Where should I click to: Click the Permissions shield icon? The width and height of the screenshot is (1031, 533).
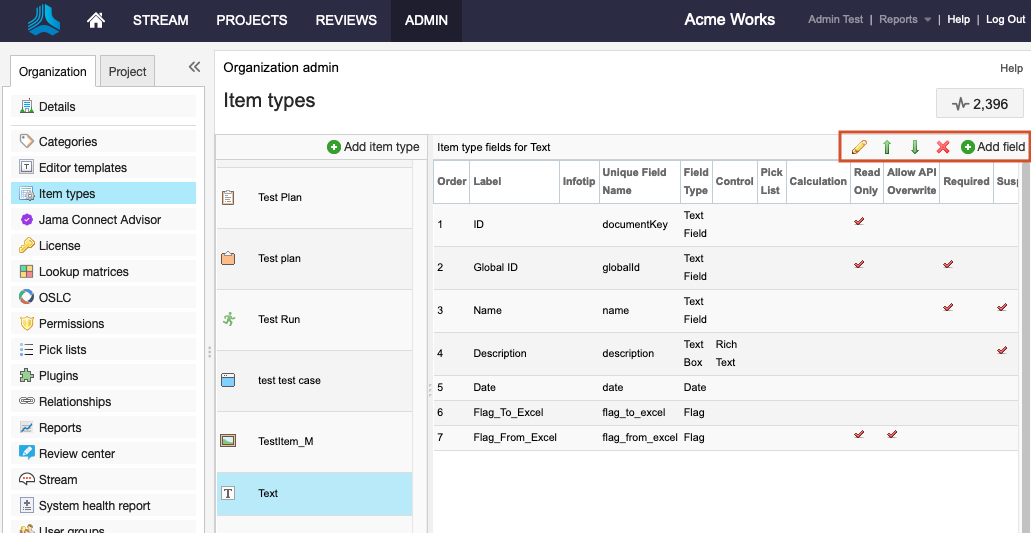tap(26, 323)
